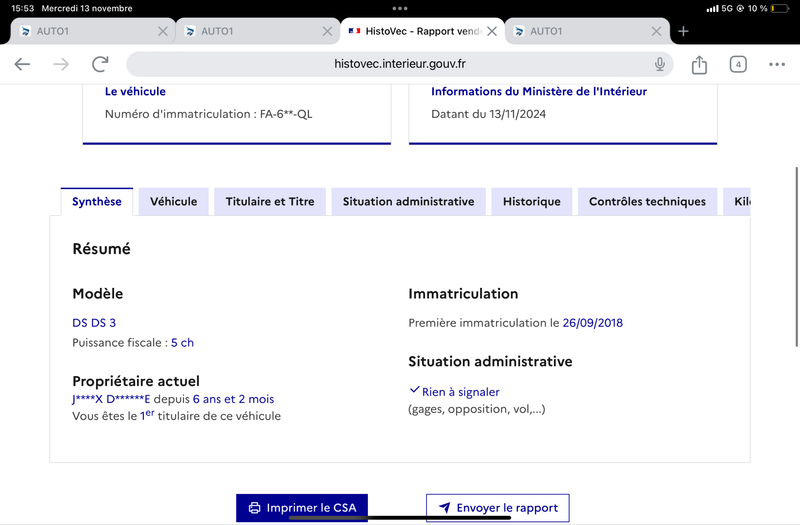Click the Résumé heading
Viewport: 800px width, 525px height.
[x=102, y=249]
